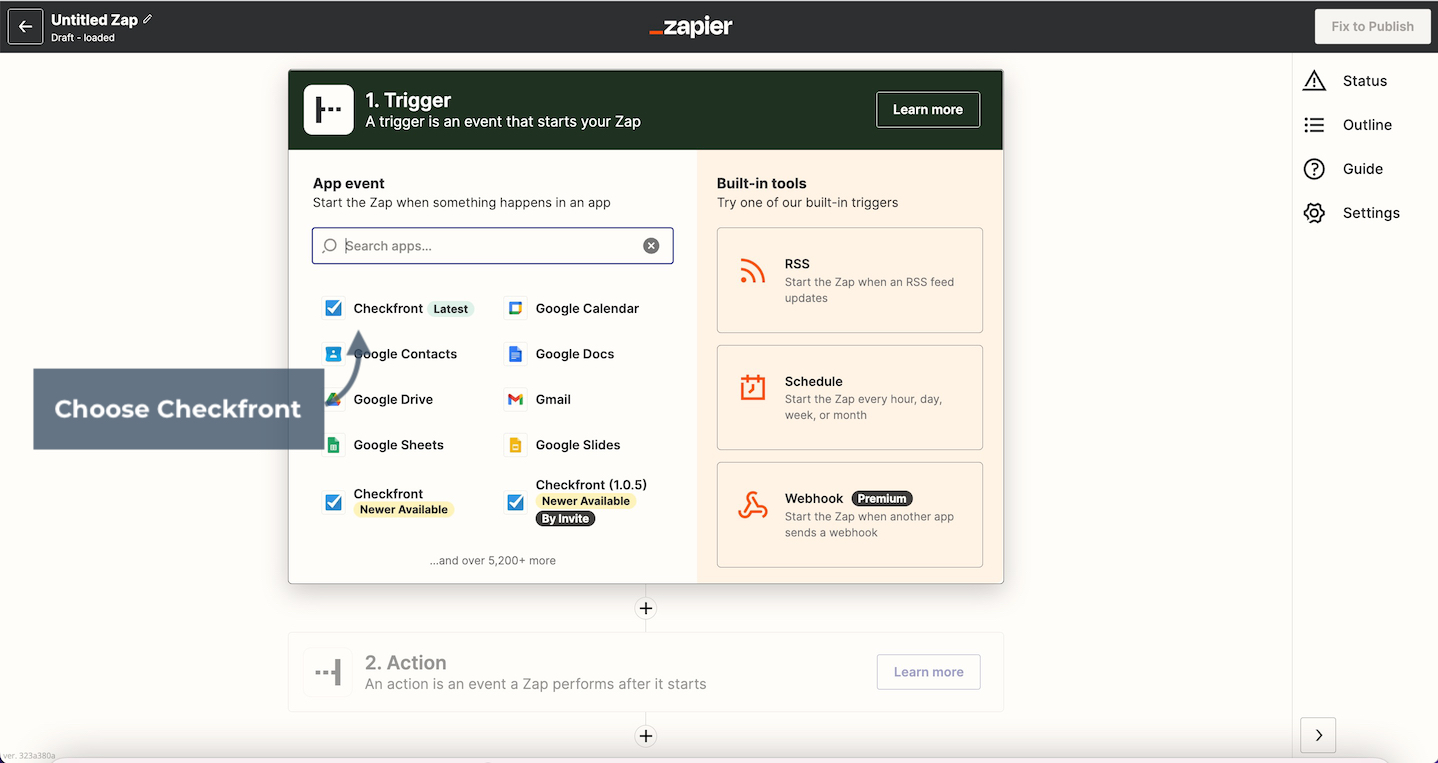Select the Webhook Premium trigger card
1438x763 pixels.
pyautogui.click(x=850, y=514)
